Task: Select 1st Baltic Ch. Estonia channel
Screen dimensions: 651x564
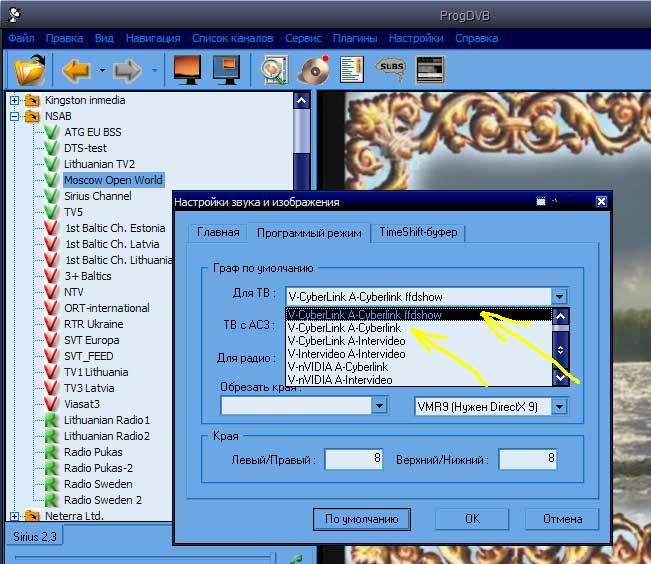Action: 115,228
